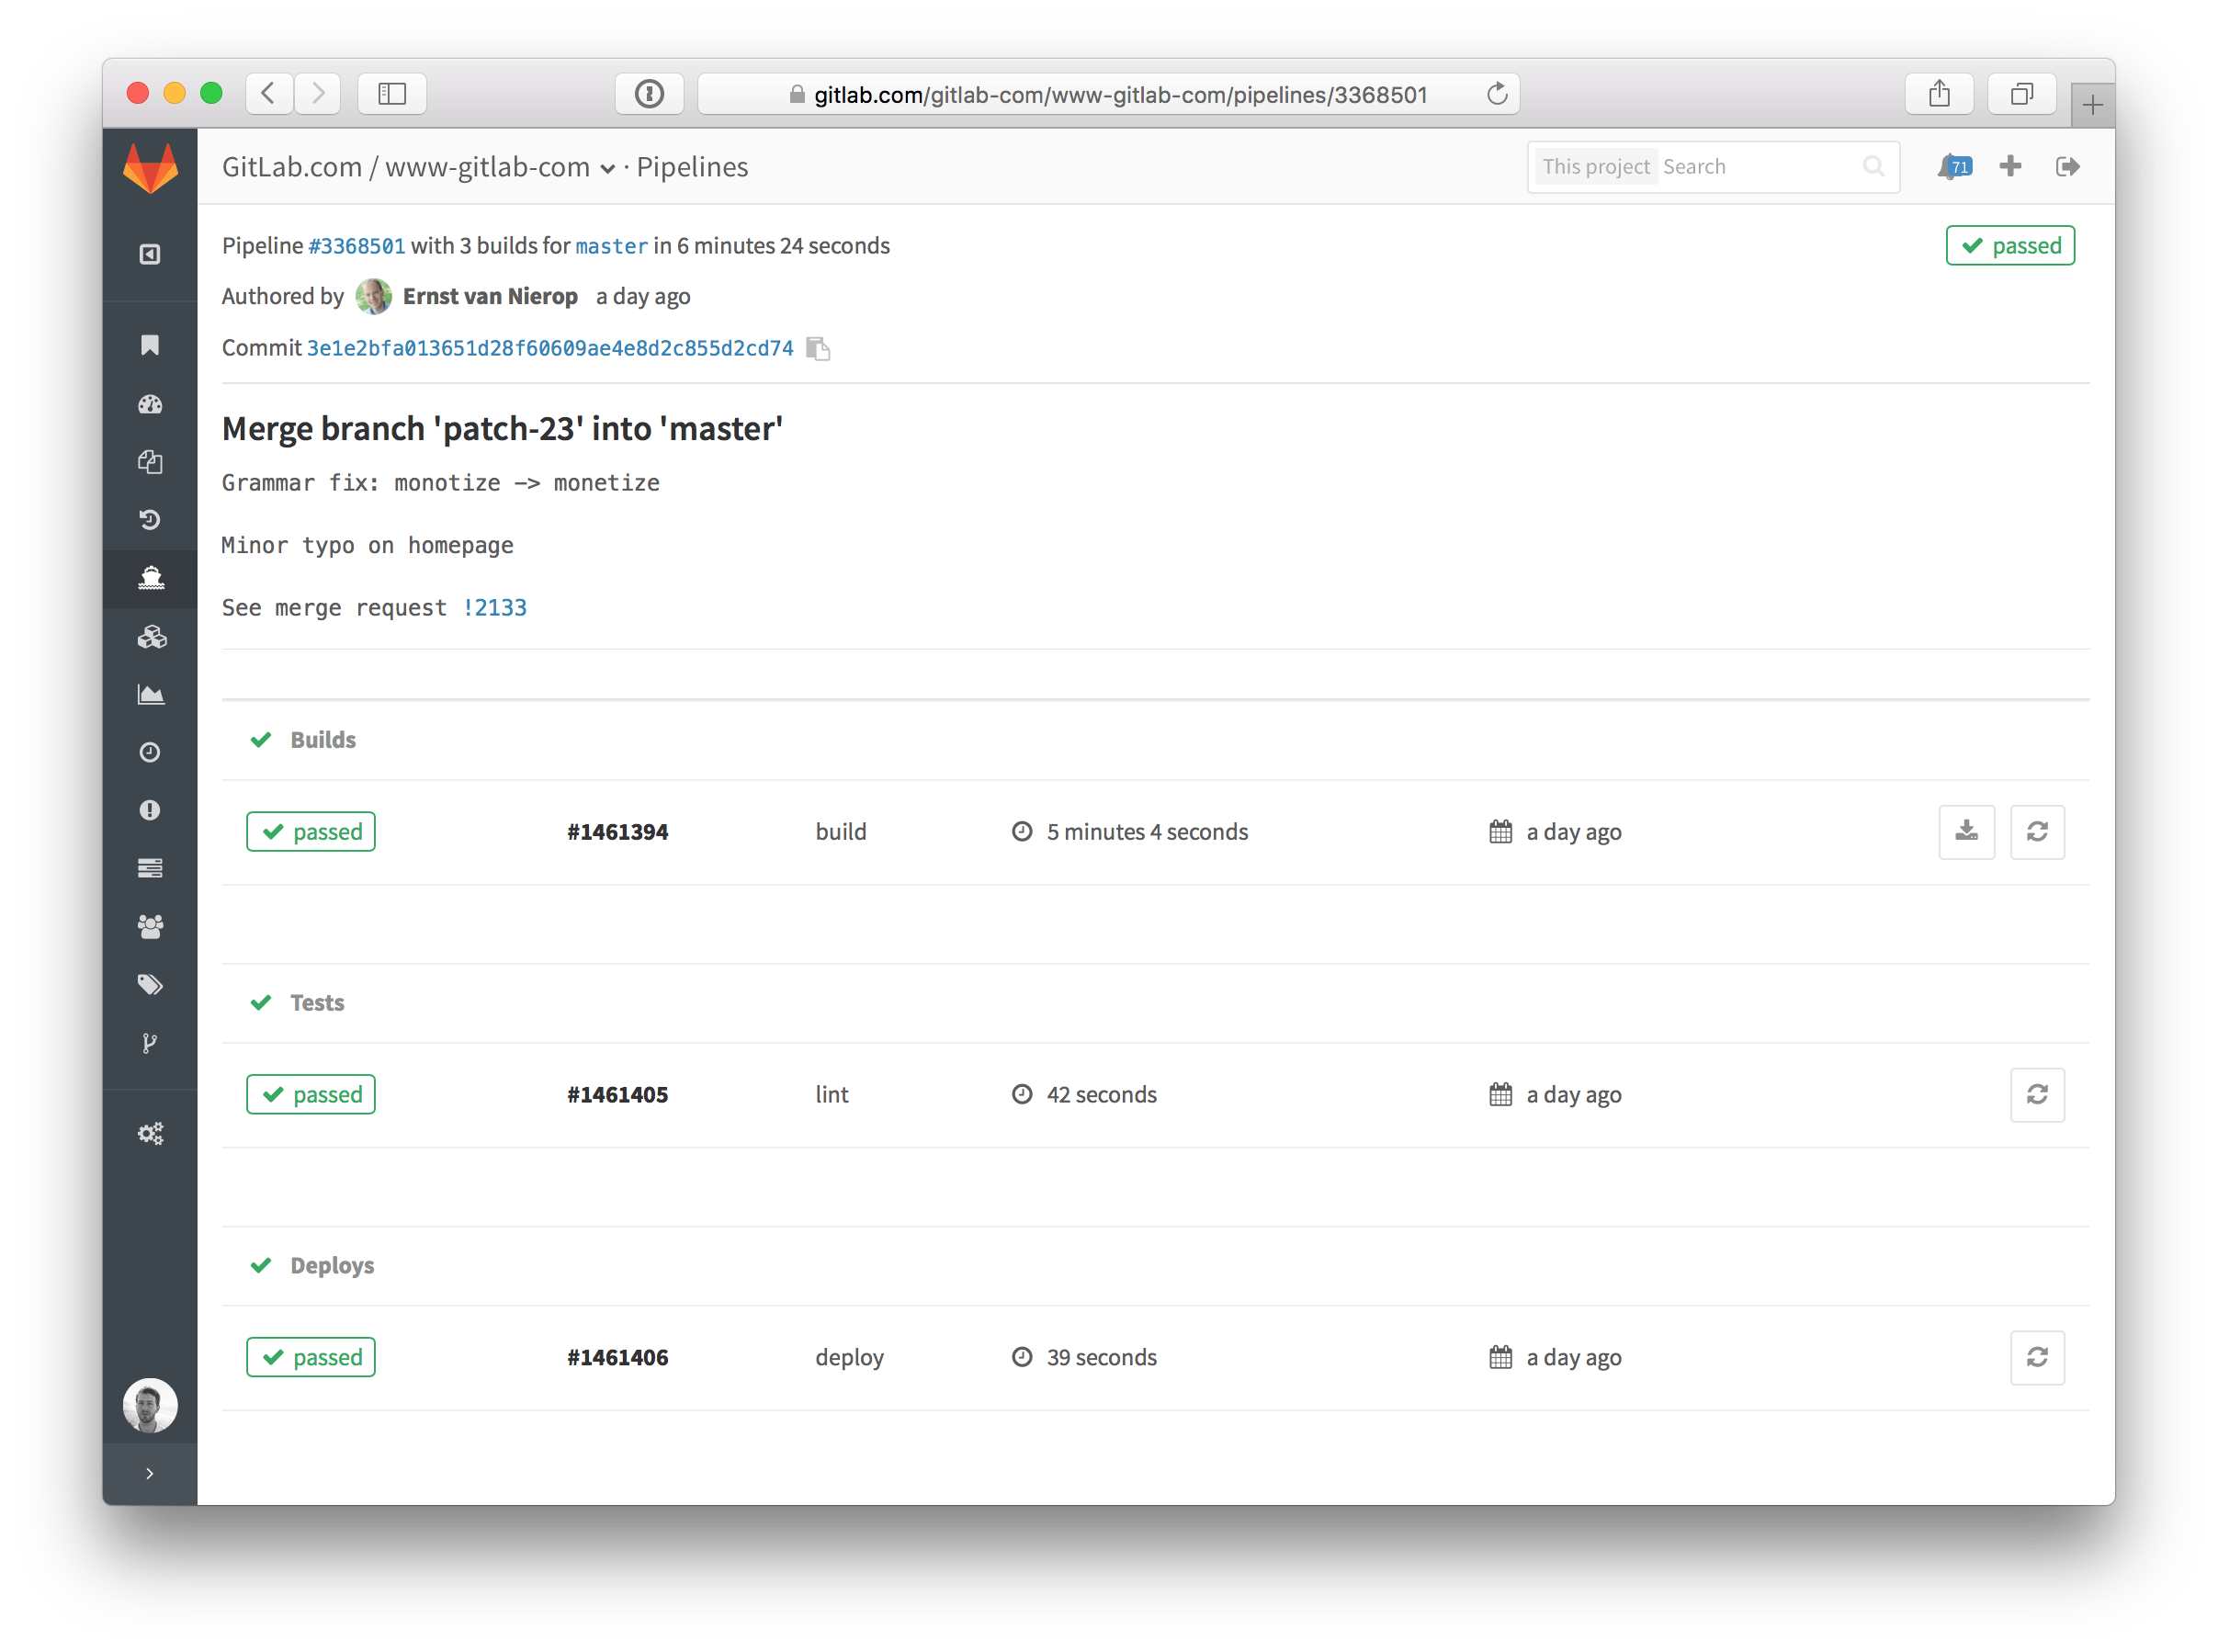Expand the collapsed sidebar using the bottom chevron
This screenshot has height=1652, width=2218.
[150, 1472]
